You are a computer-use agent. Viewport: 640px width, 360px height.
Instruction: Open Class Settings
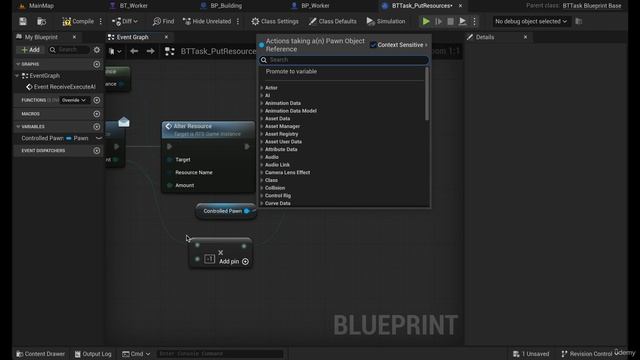pos(275,21)
